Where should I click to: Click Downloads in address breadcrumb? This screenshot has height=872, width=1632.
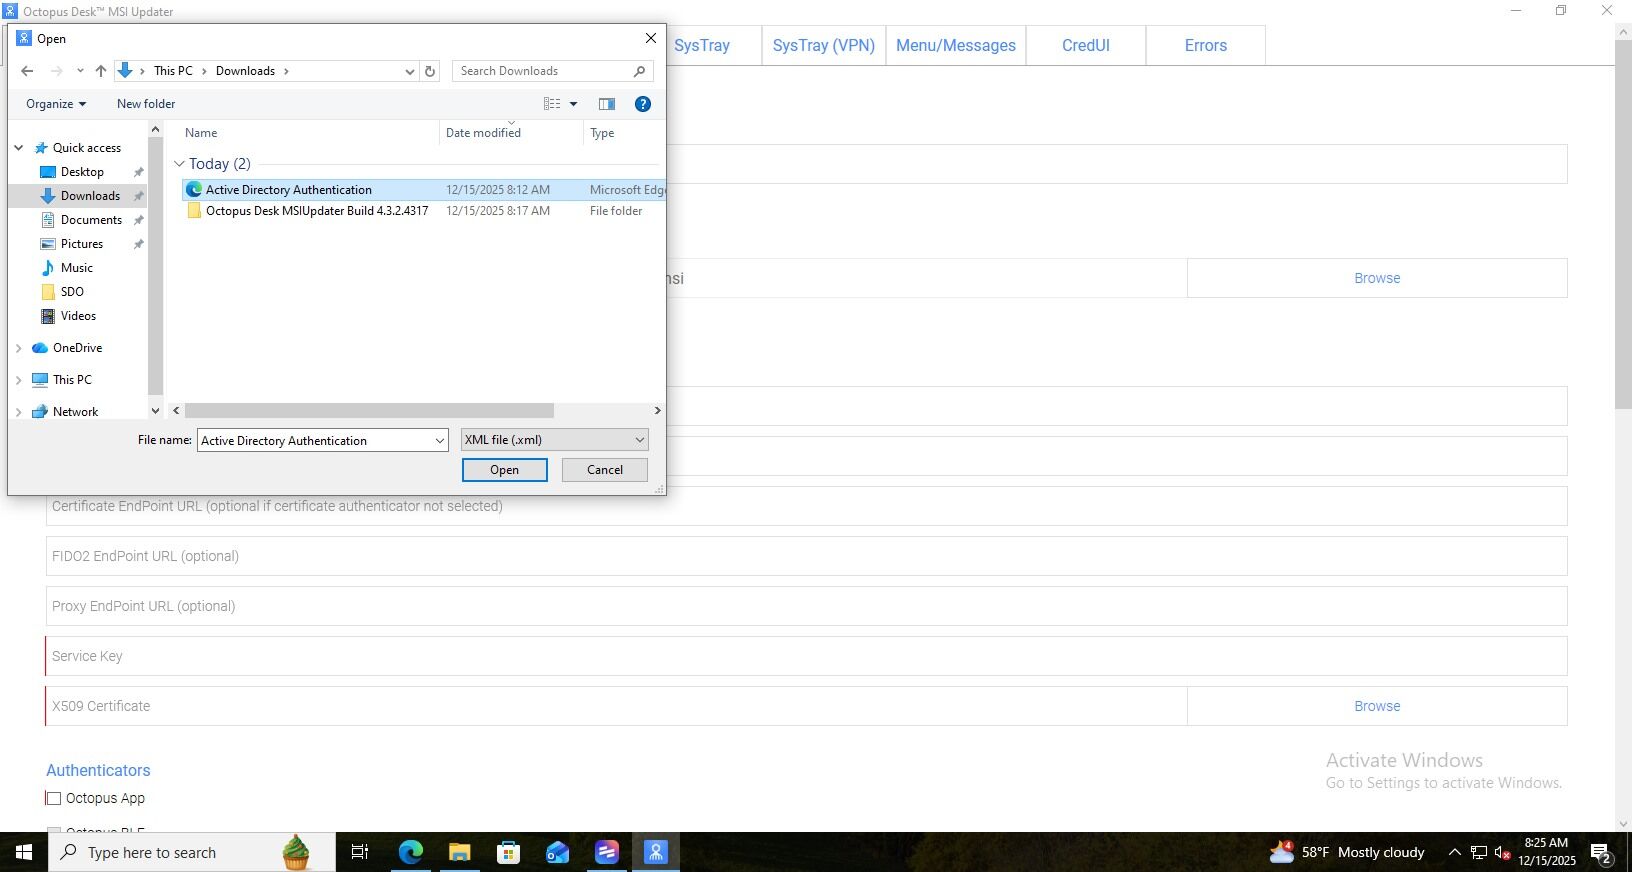(245, 71)
